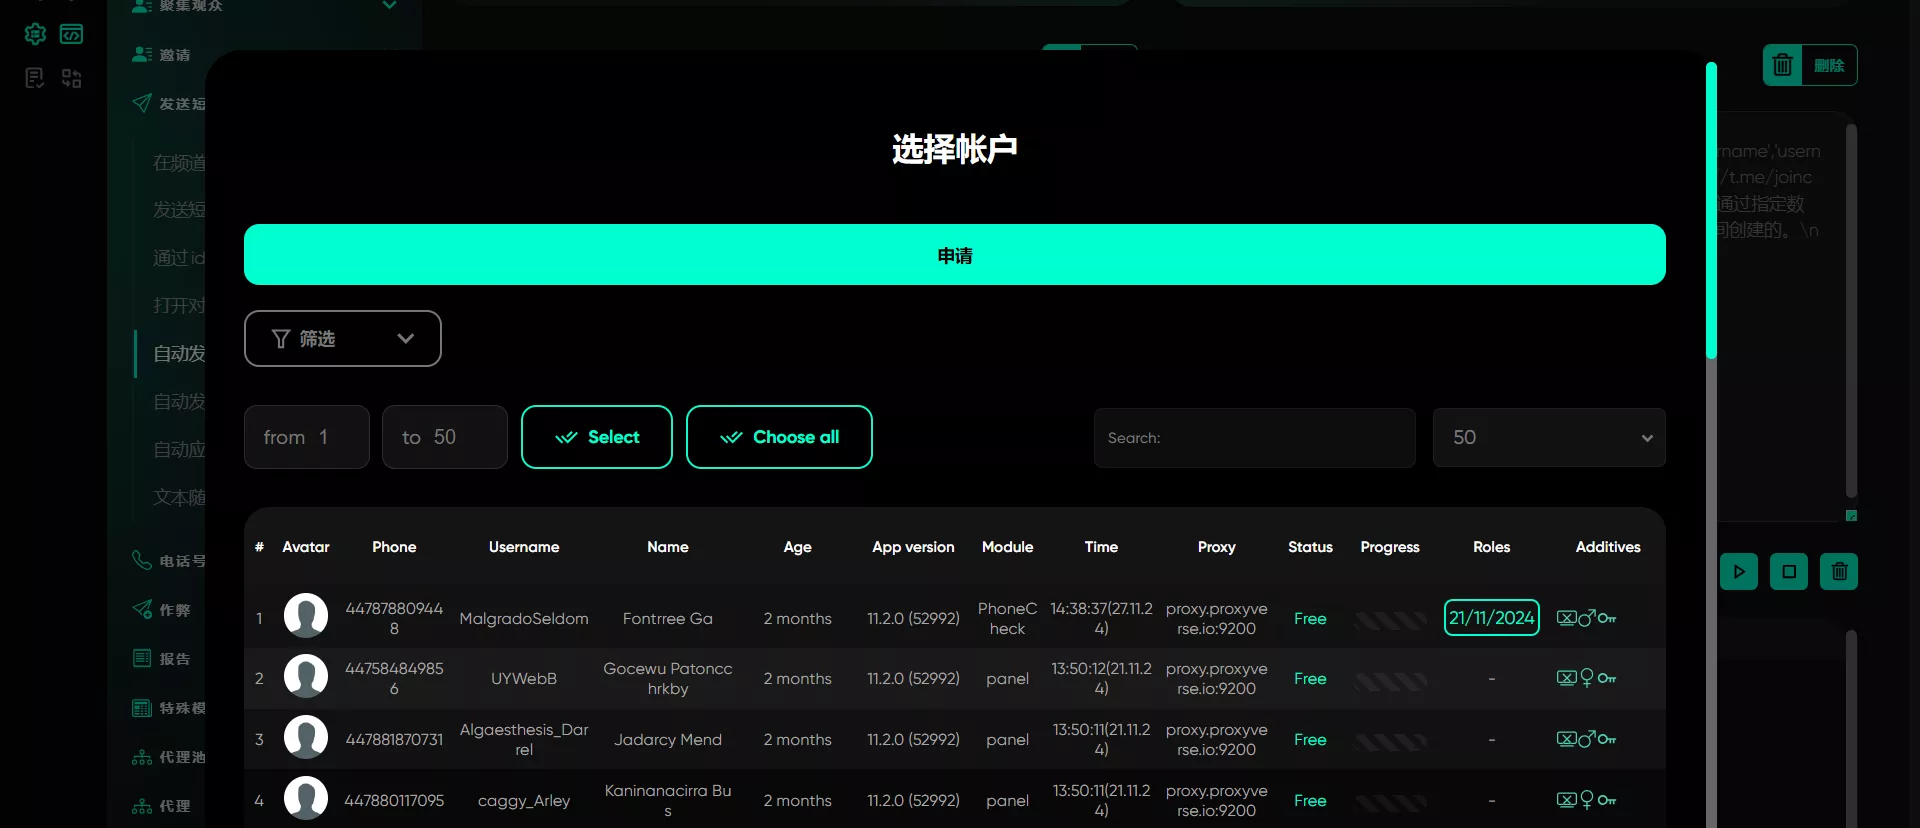Image resolution: width=1920 pixels, height=828 pixels.
Task: Open the code window icon in left rail
Action: pyautogui.click(x=71, y=34)
